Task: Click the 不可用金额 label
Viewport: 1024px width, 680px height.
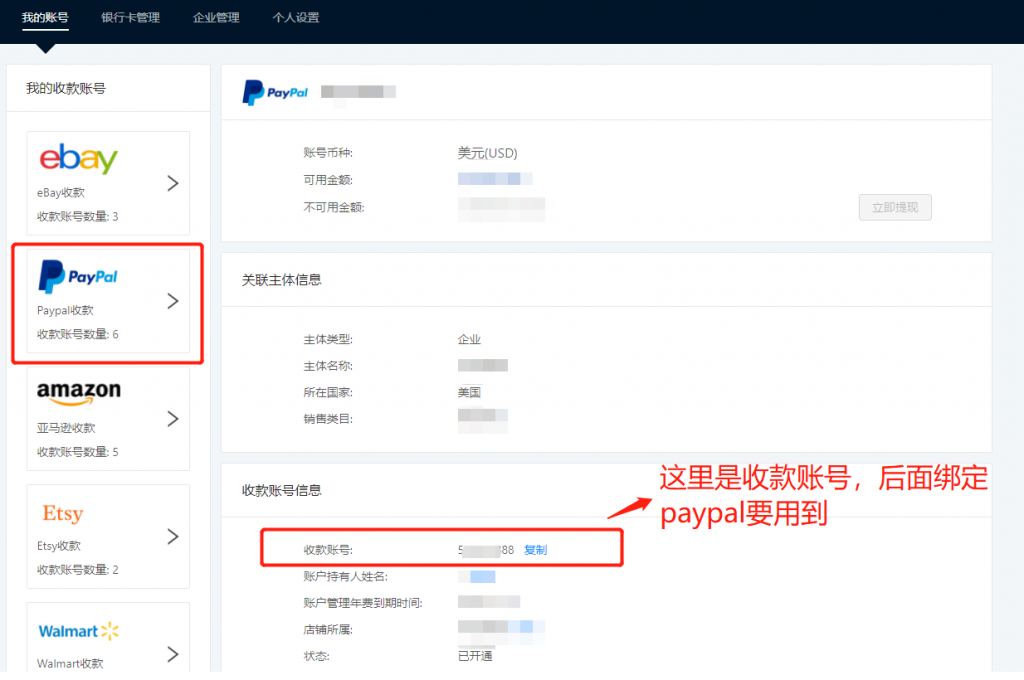Action: (x=334, y=208)
